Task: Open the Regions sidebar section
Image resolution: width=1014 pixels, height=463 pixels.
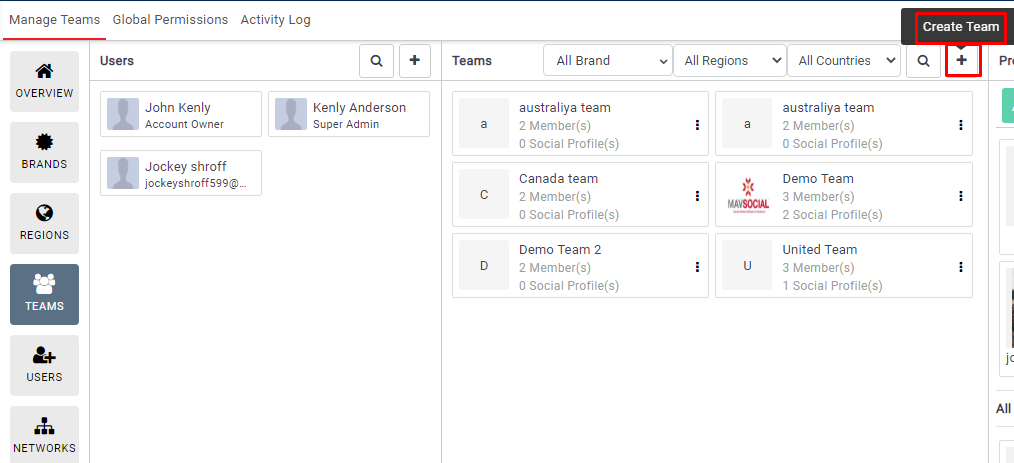Action: pos(44,223)
